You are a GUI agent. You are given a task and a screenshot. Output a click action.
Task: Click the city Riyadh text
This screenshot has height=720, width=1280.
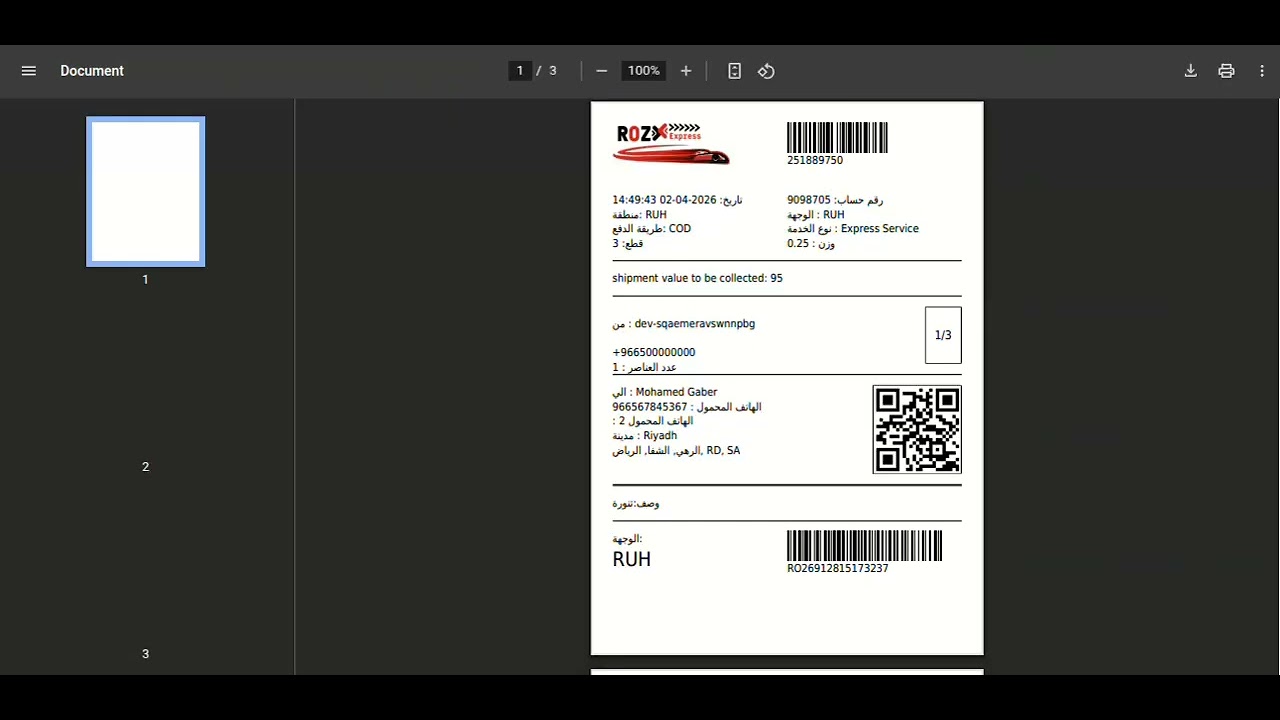click(661, 436)
